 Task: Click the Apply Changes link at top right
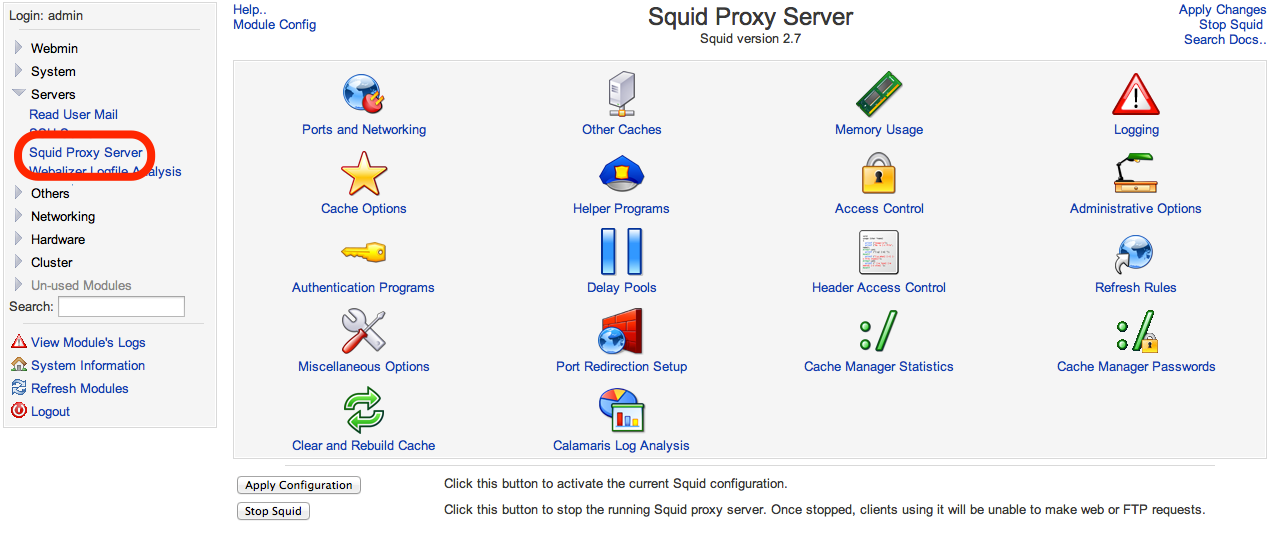pyautogui.click(x=1222, y=9)
